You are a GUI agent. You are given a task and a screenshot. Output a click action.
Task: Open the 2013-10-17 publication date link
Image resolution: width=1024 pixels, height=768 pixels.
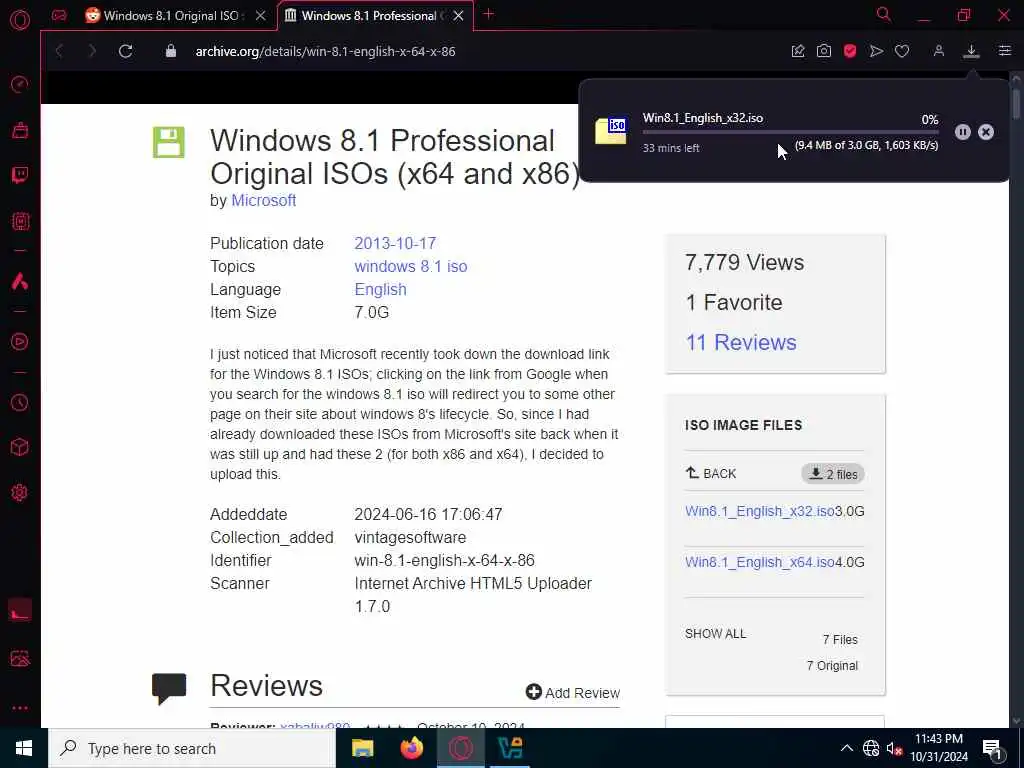coord(395,244)
